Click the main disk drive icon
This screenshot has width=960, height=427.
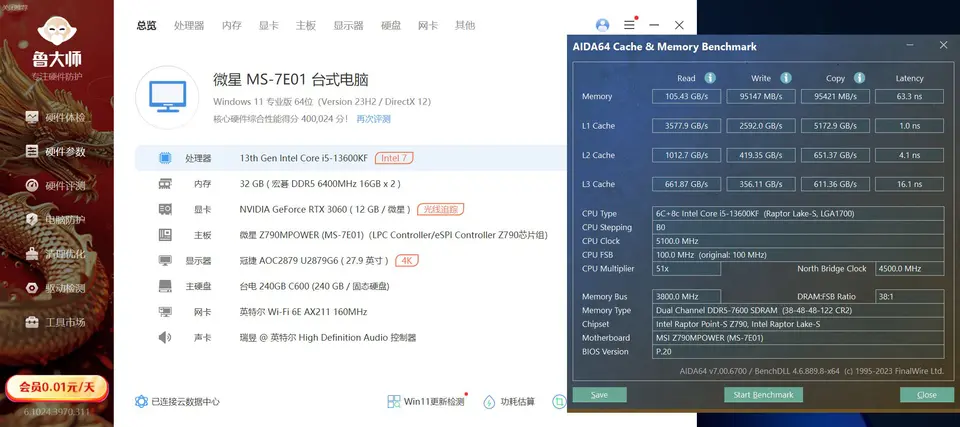(x=165, y=286)
